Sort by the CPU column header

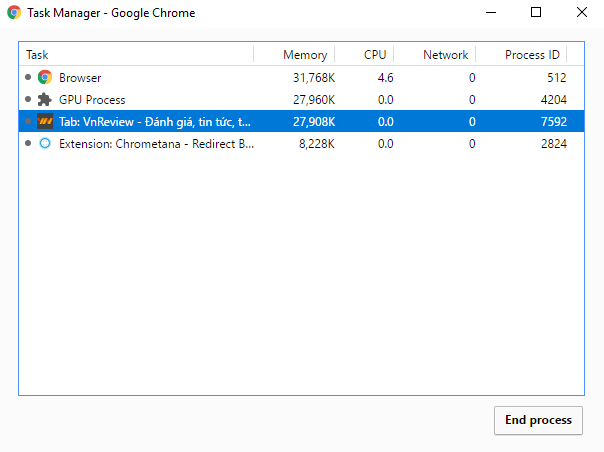coord(374,54)
